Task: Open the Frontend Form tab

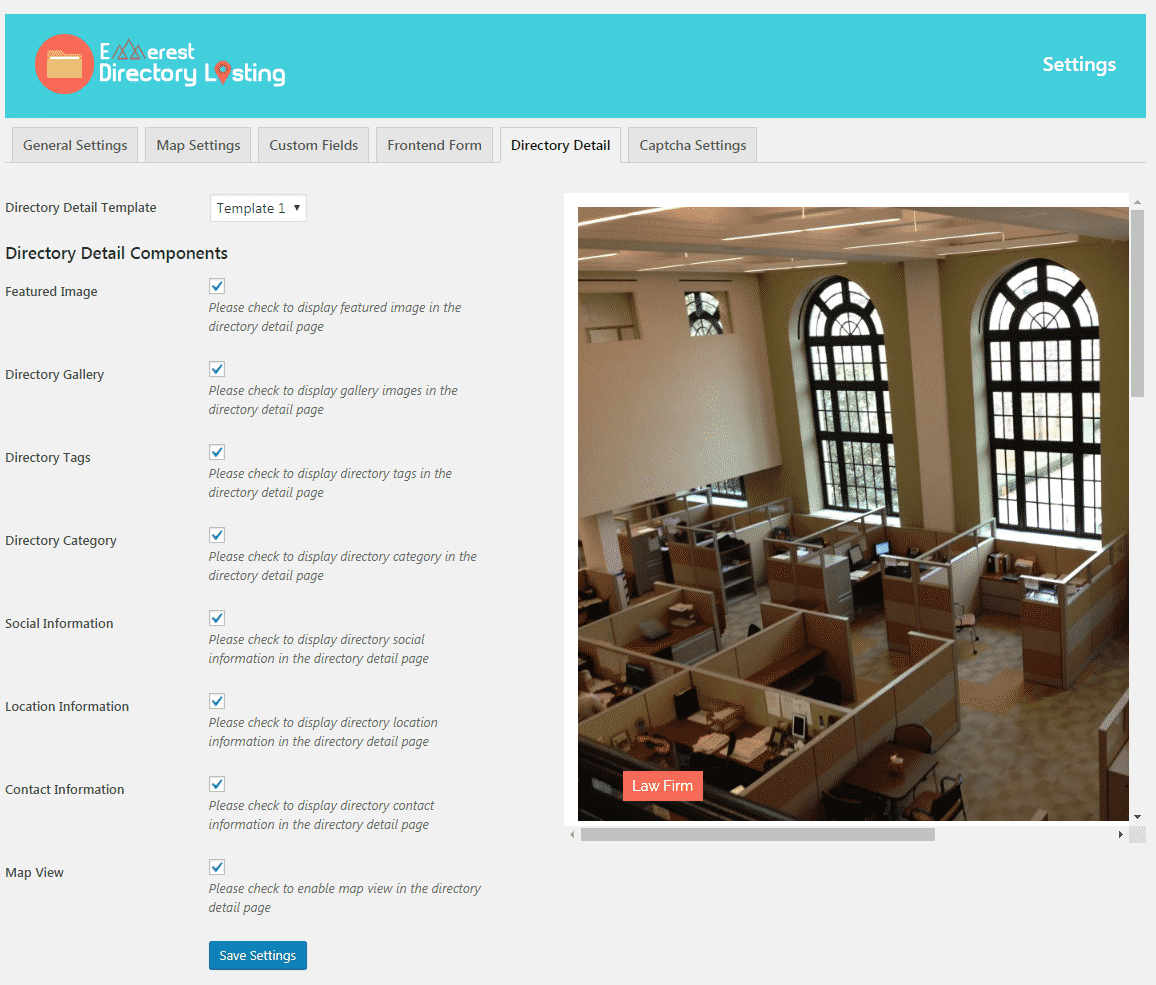Action: (x=434, y=145)
